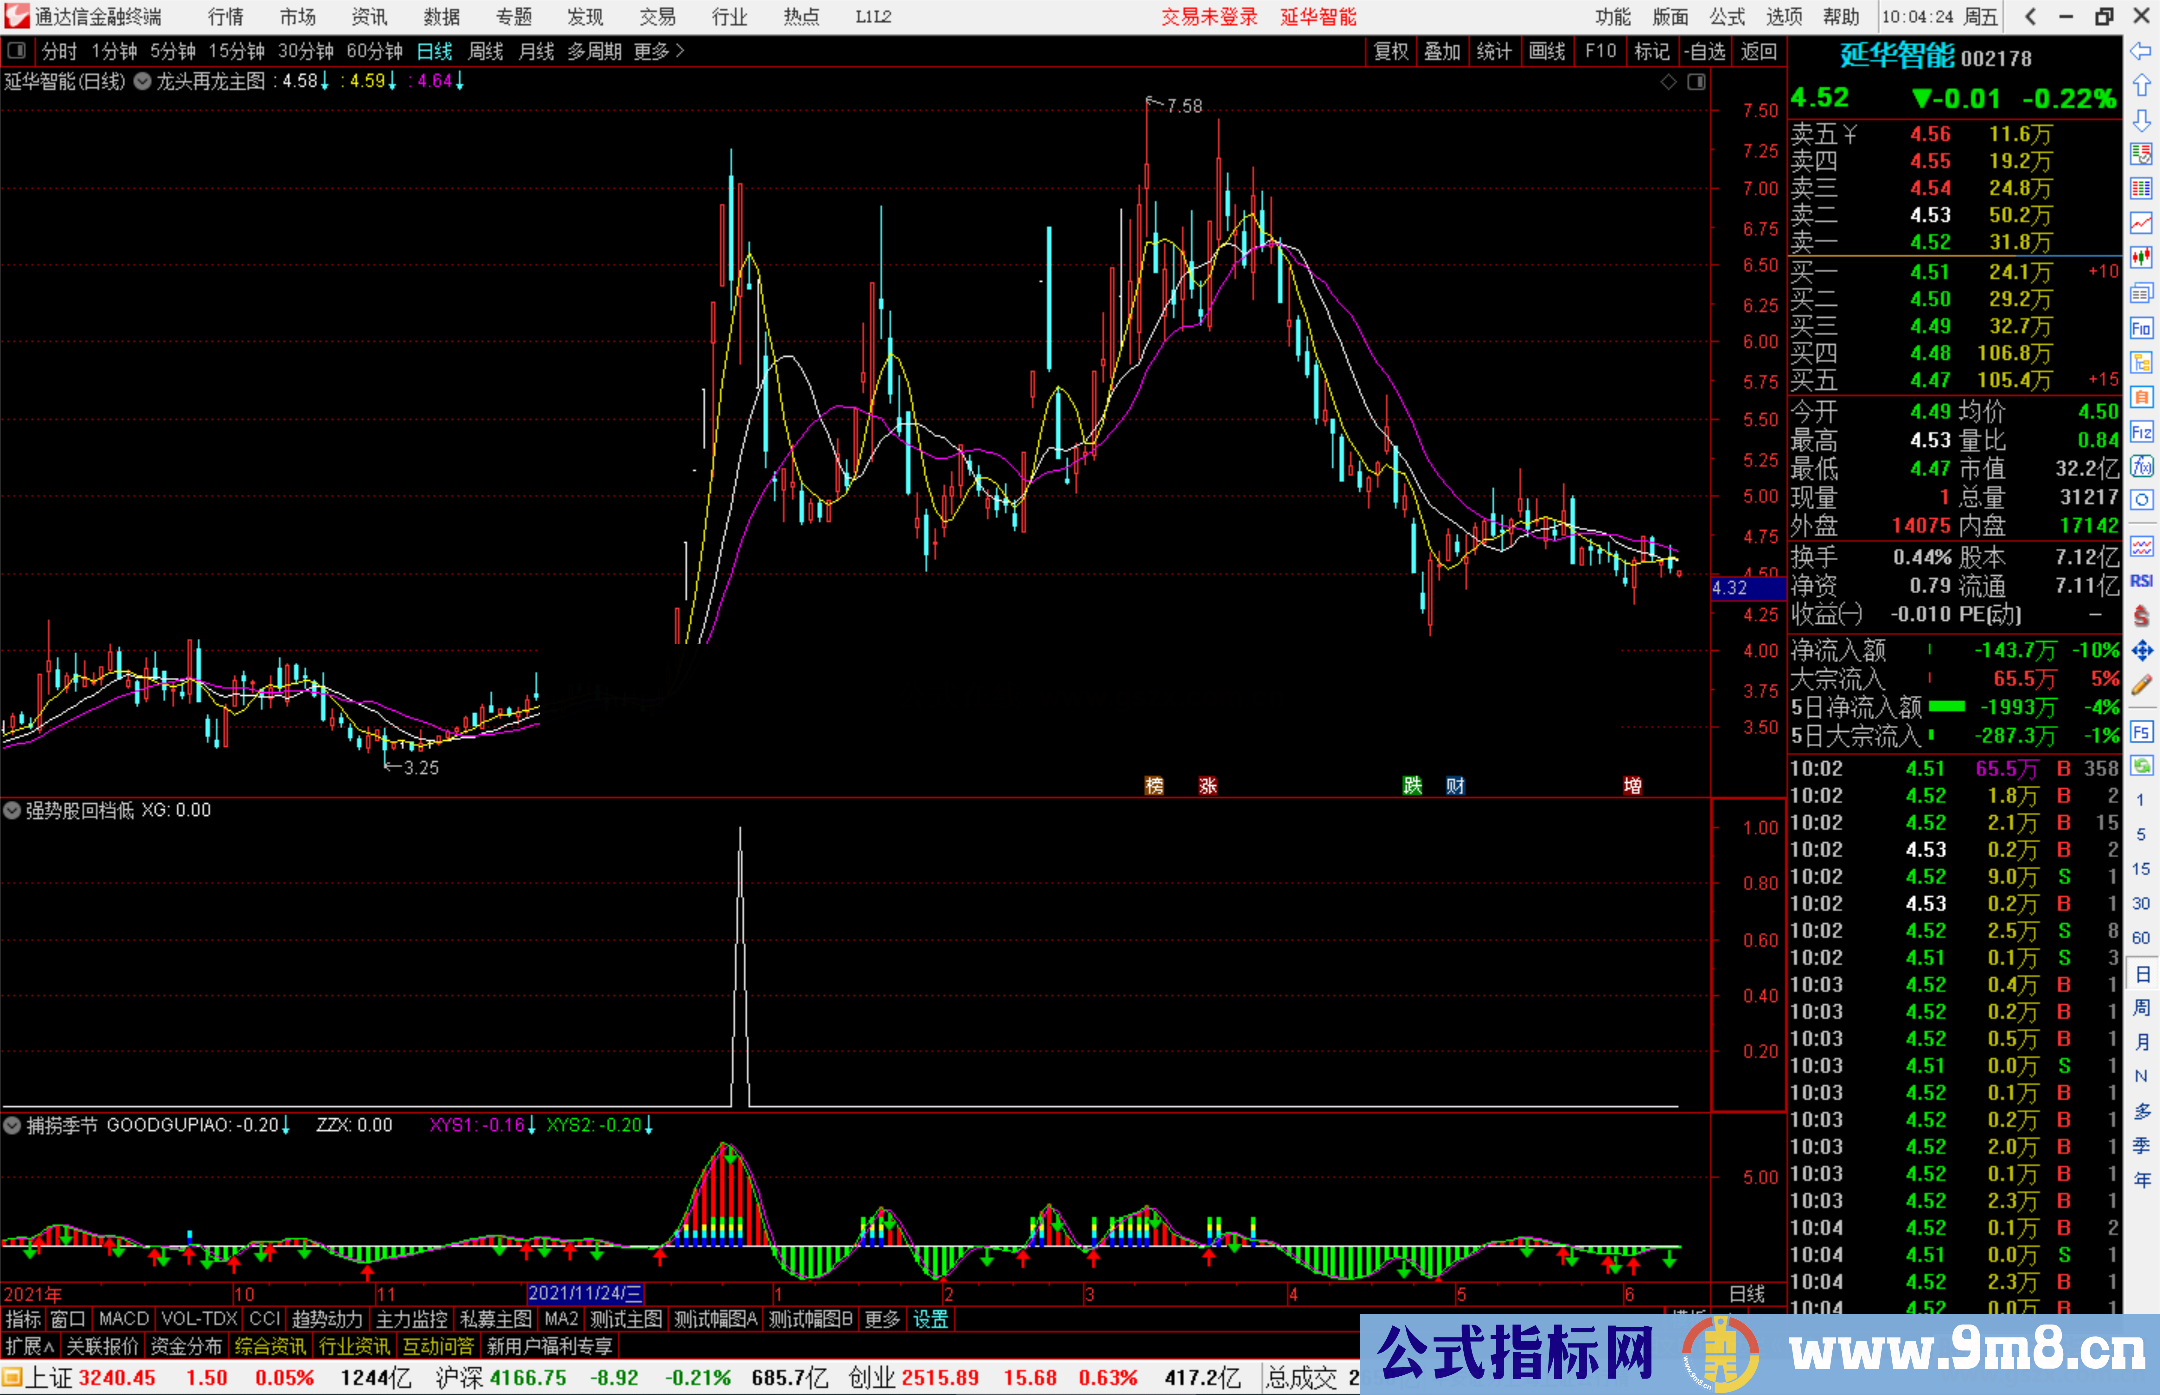This screenshot has width=2160, height=1395.
Task: Toggle the 捕捞季节 indicator circle button
Action: pyautogui.click(x=12, y=1125)
